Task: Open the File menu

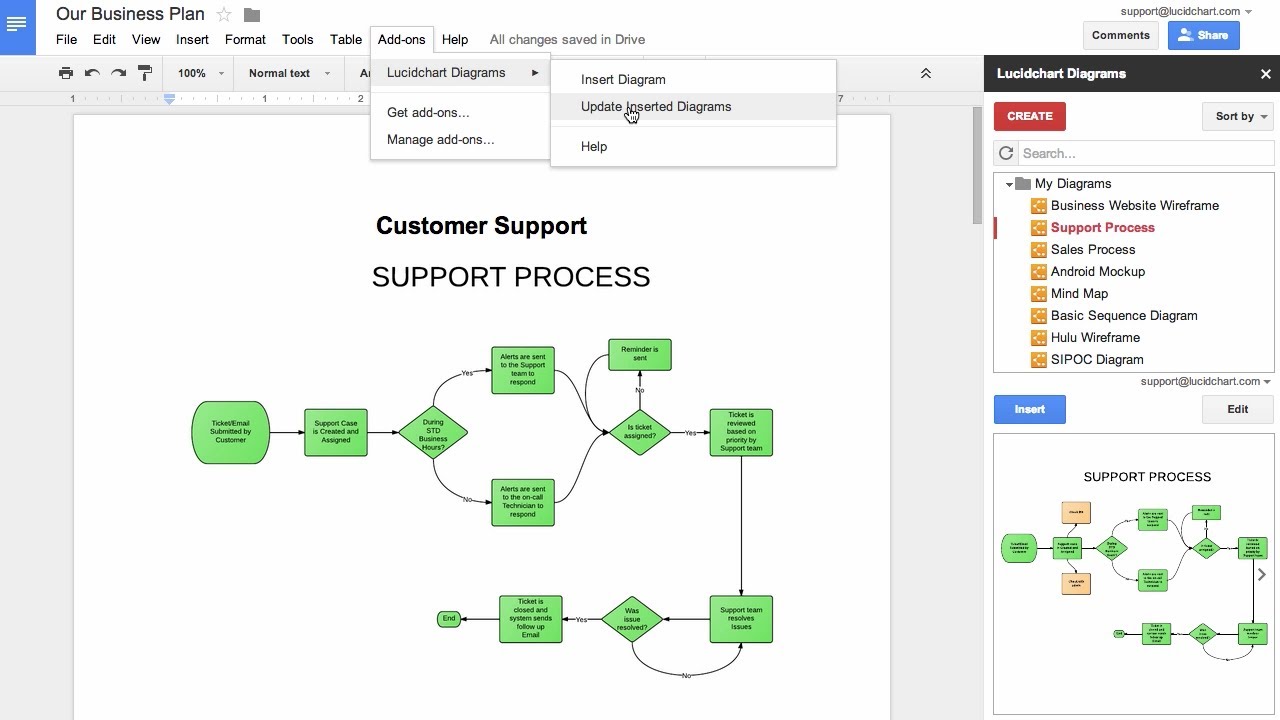Action: [x=66, y=40]
